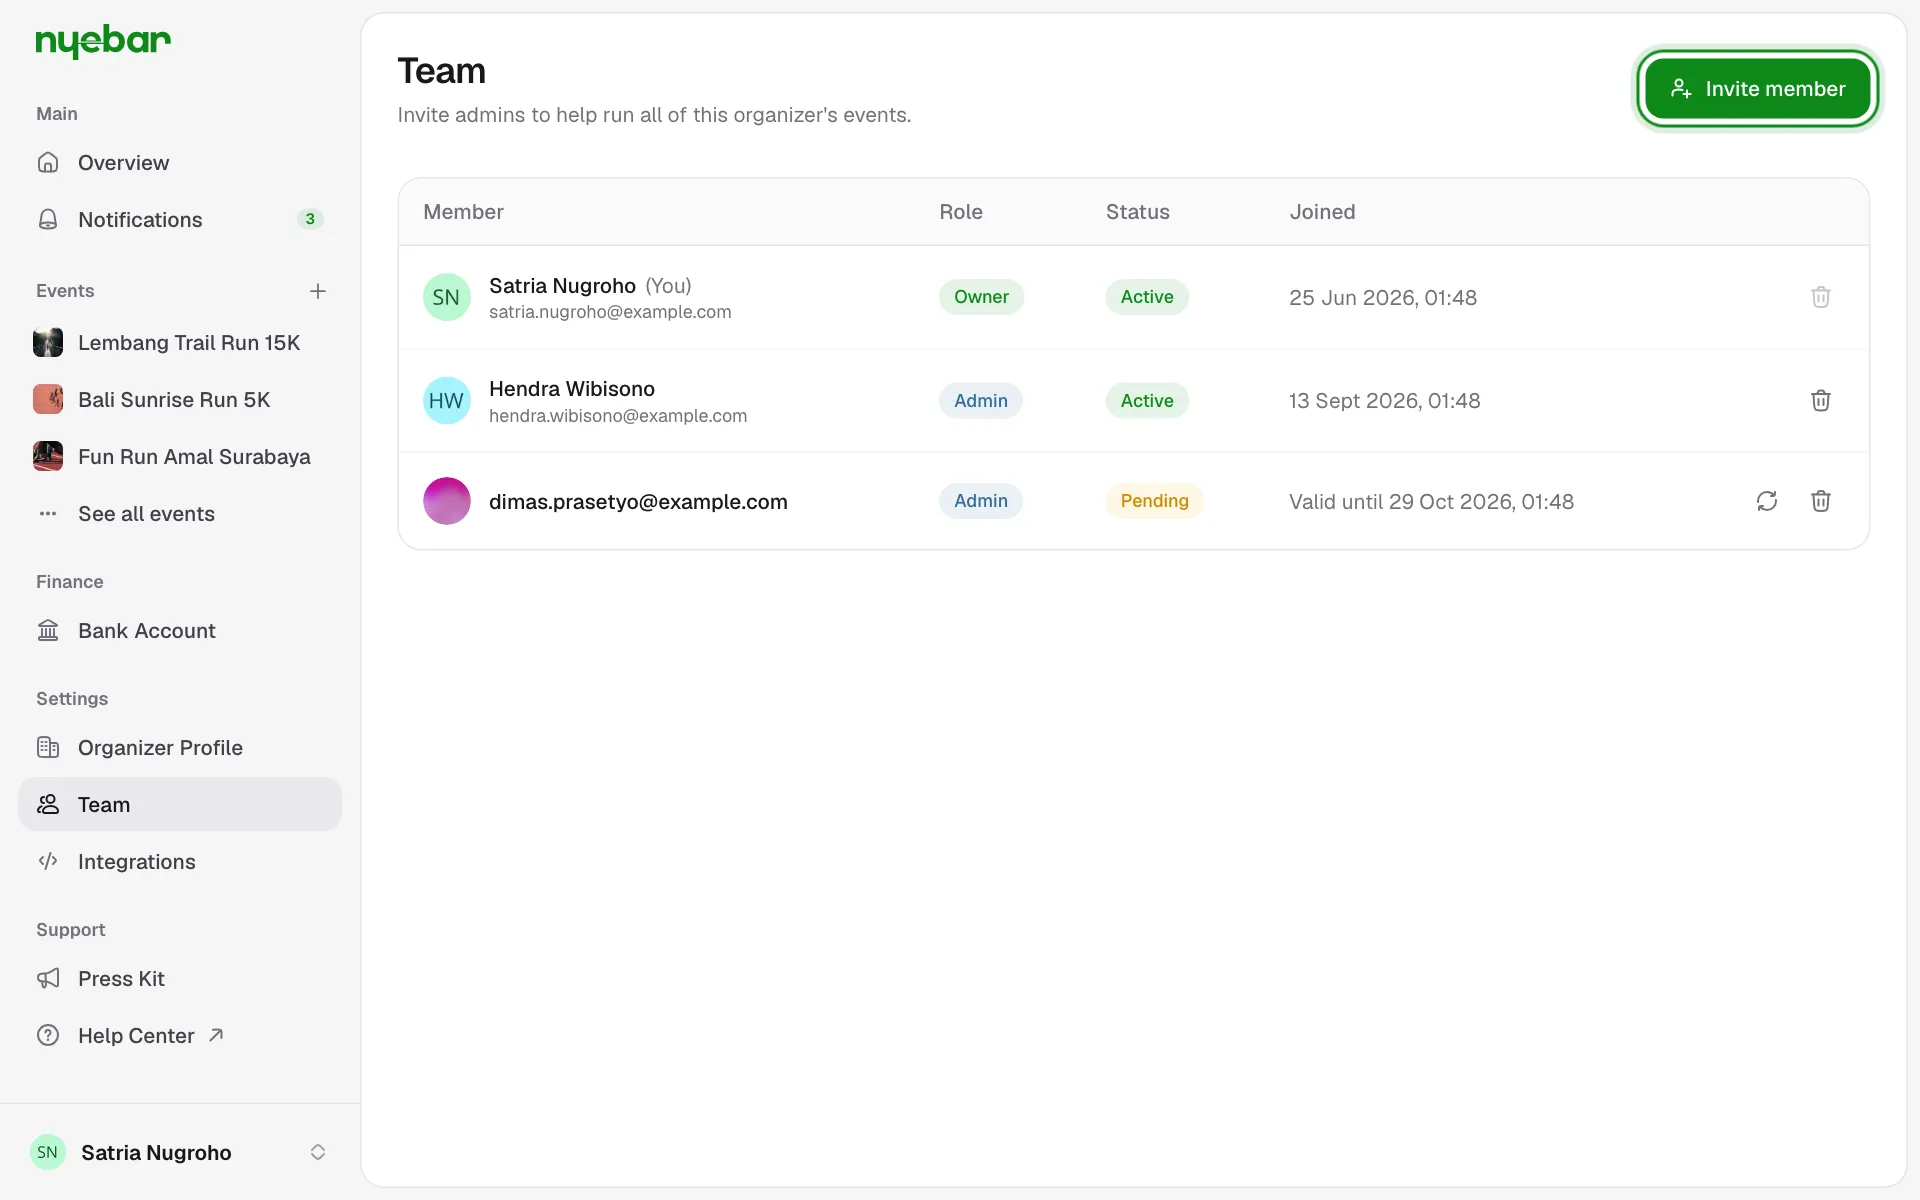Screen dimensions: 1920x1200
Task: Open the Overview page
Action: (180, 162)
